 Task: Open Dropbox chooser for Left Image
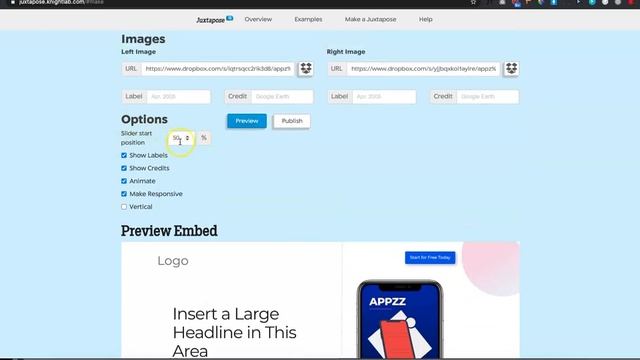[x=306, y=69]
